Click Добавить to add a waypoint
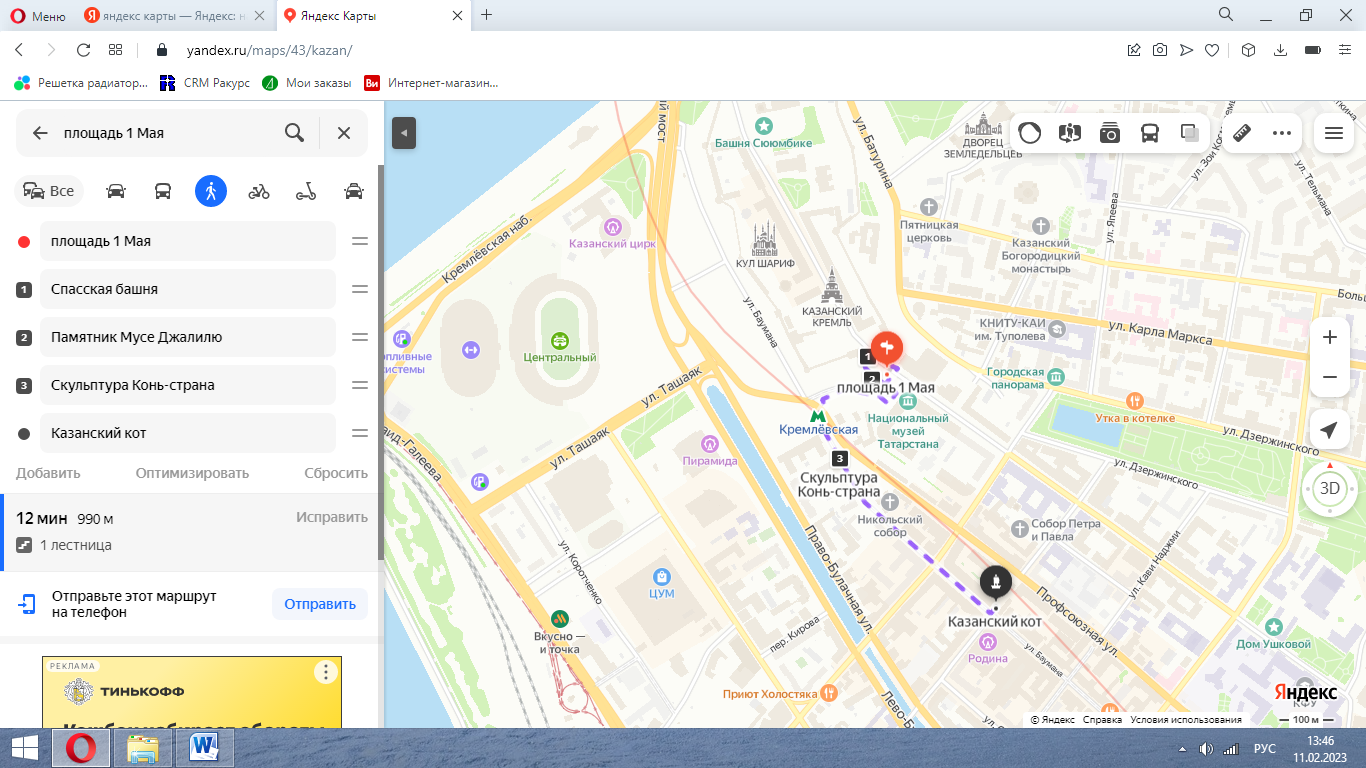This screenshot has width=1366, height=768. (x=48, y=473)
